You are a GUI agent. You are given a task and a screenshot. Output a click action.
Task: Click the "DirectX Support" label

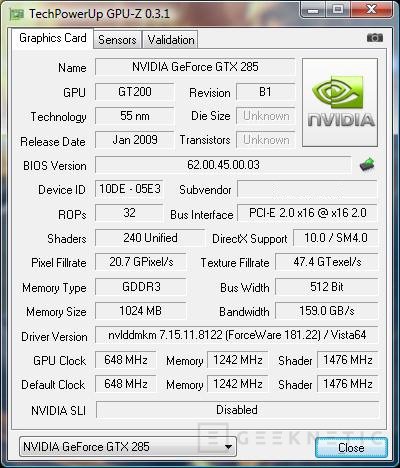[x=250, y=239]
